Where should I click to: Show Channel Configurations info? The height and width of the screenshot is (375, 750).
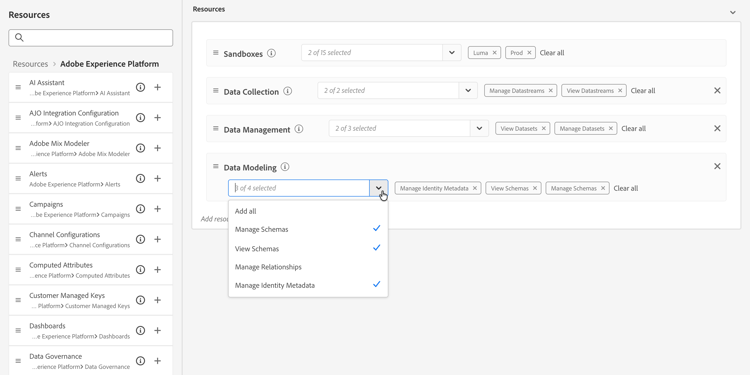coord(140,239)
